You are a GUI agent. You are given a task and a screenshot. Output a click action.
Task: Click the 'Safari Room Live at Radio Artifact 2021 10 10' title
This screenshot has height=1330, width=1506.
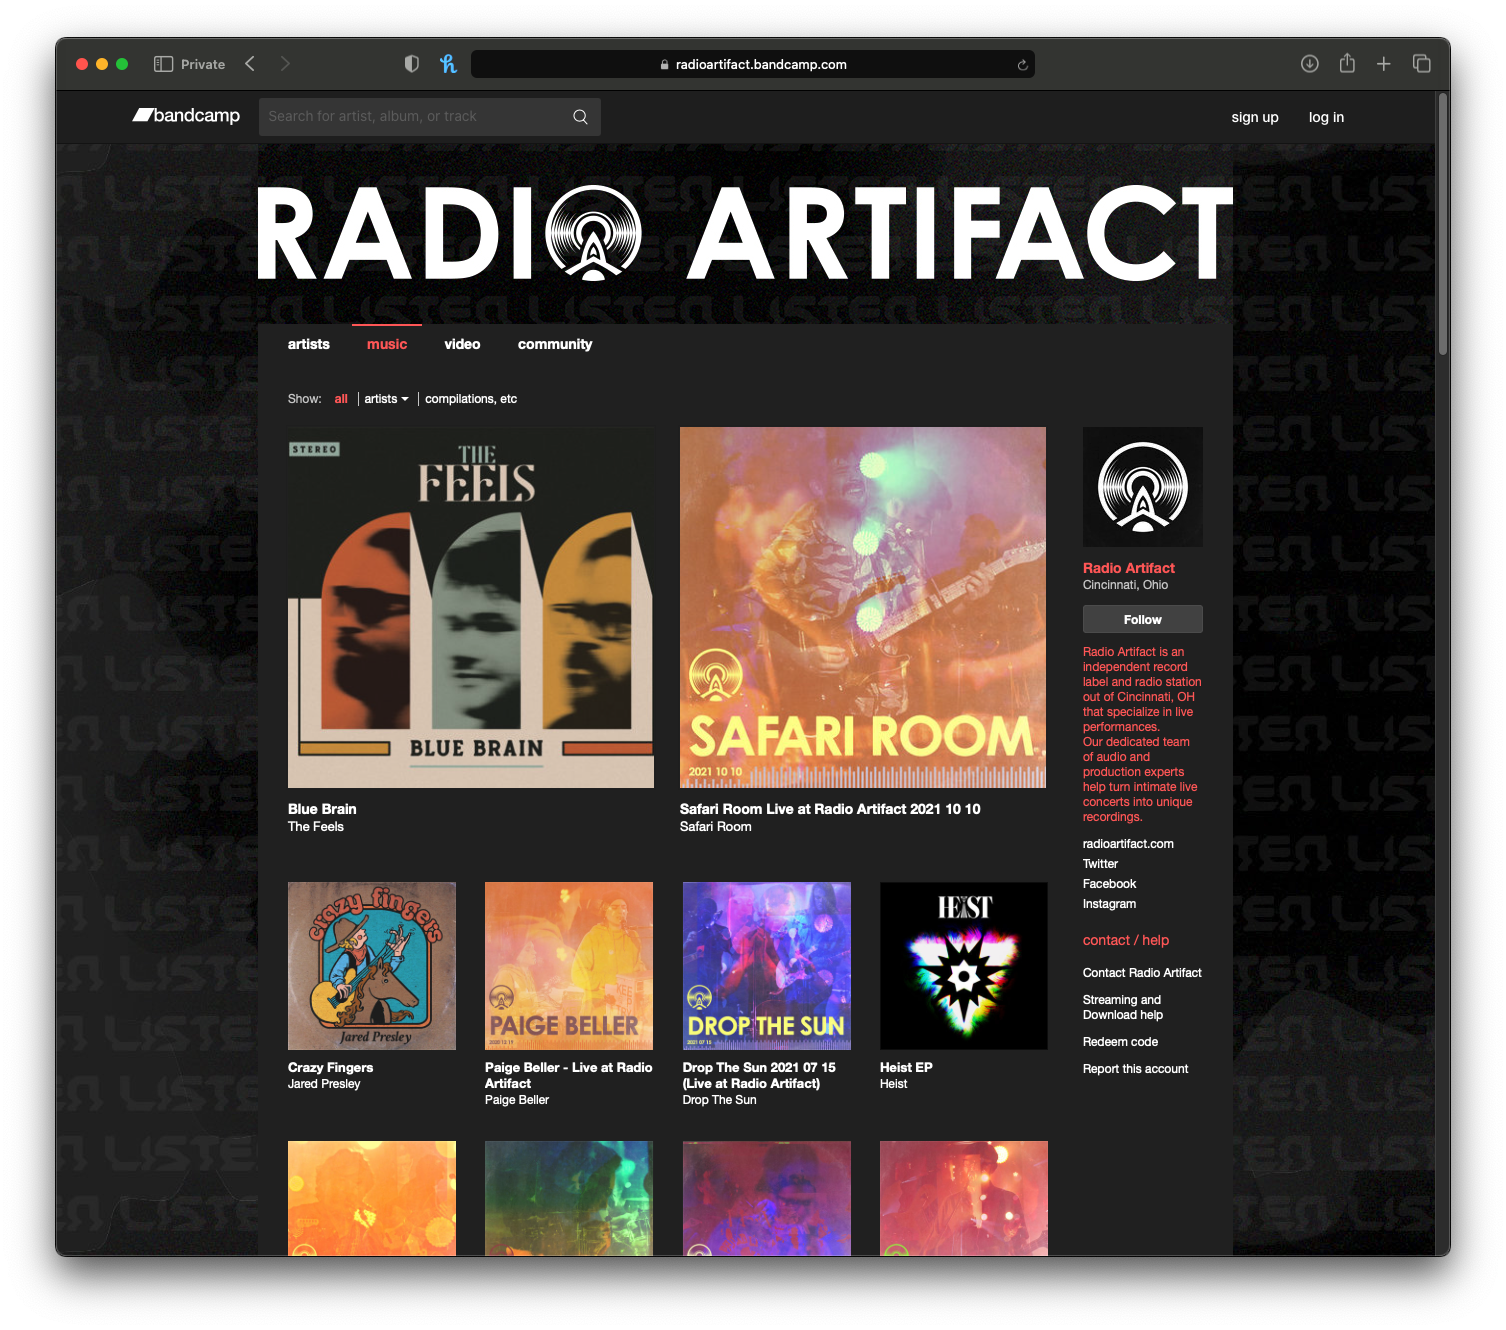click(830, 809)
